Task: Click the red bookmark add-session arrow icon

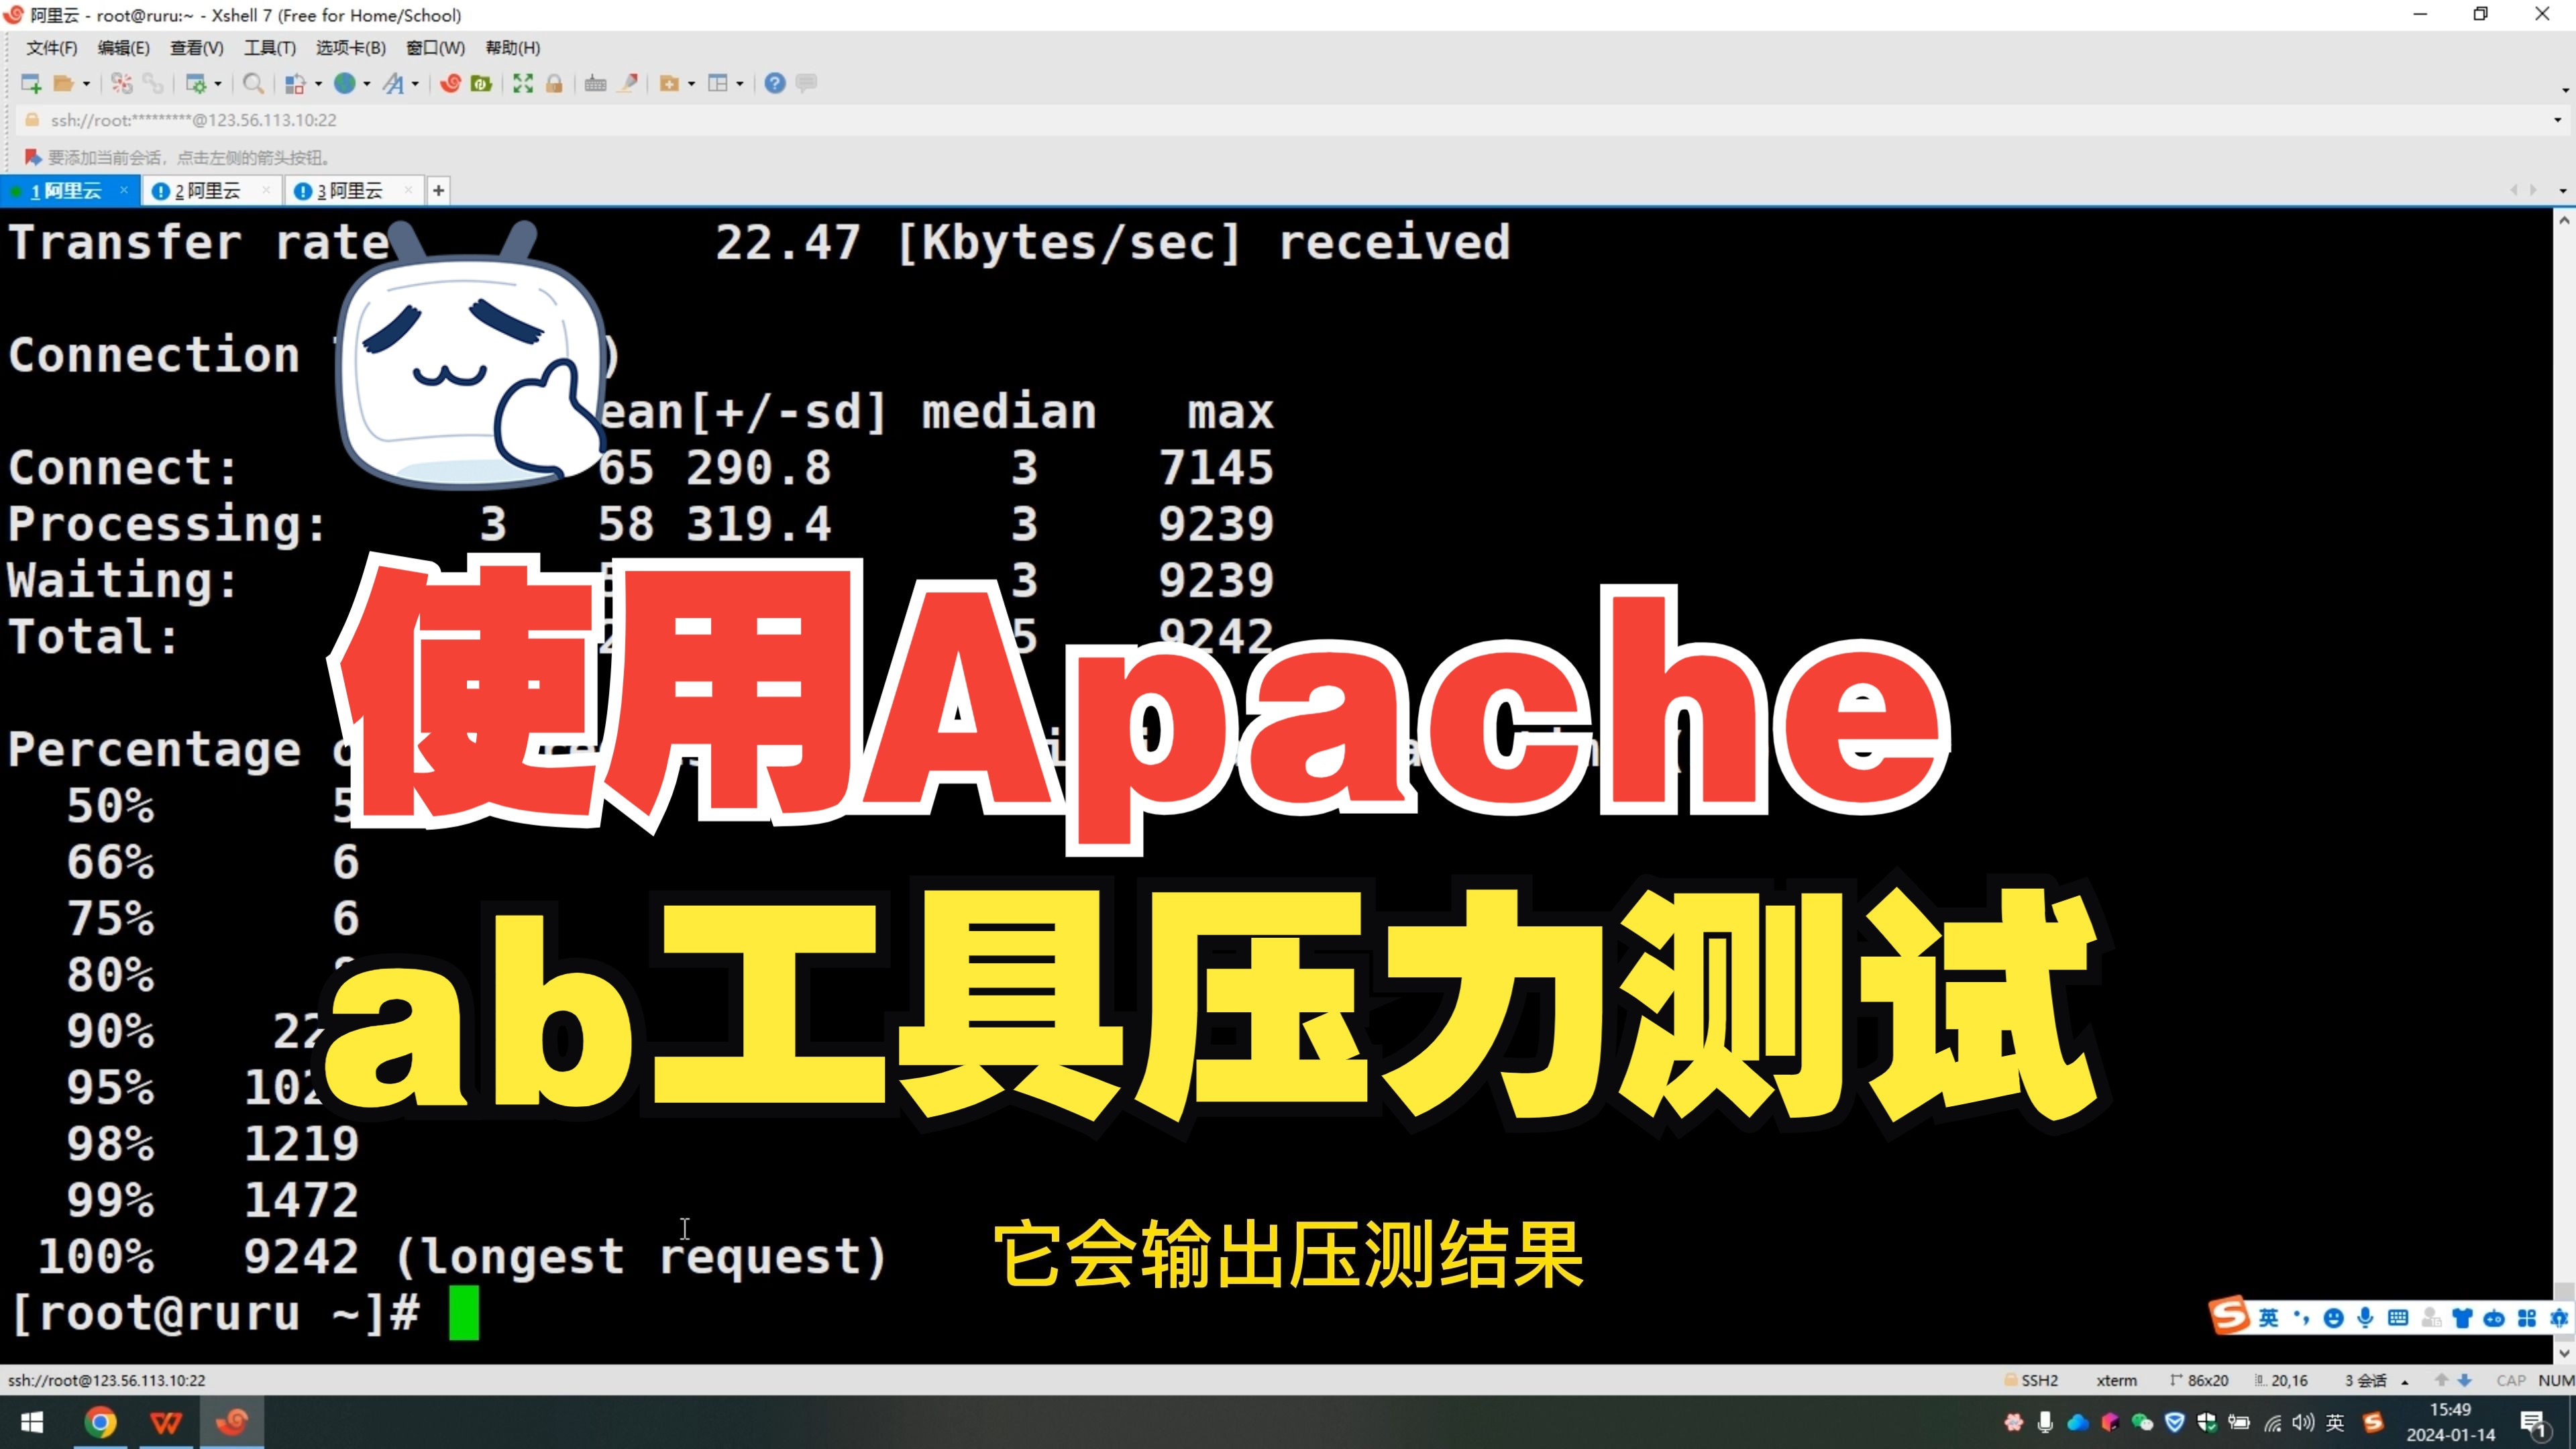Action: click(32, 158)
